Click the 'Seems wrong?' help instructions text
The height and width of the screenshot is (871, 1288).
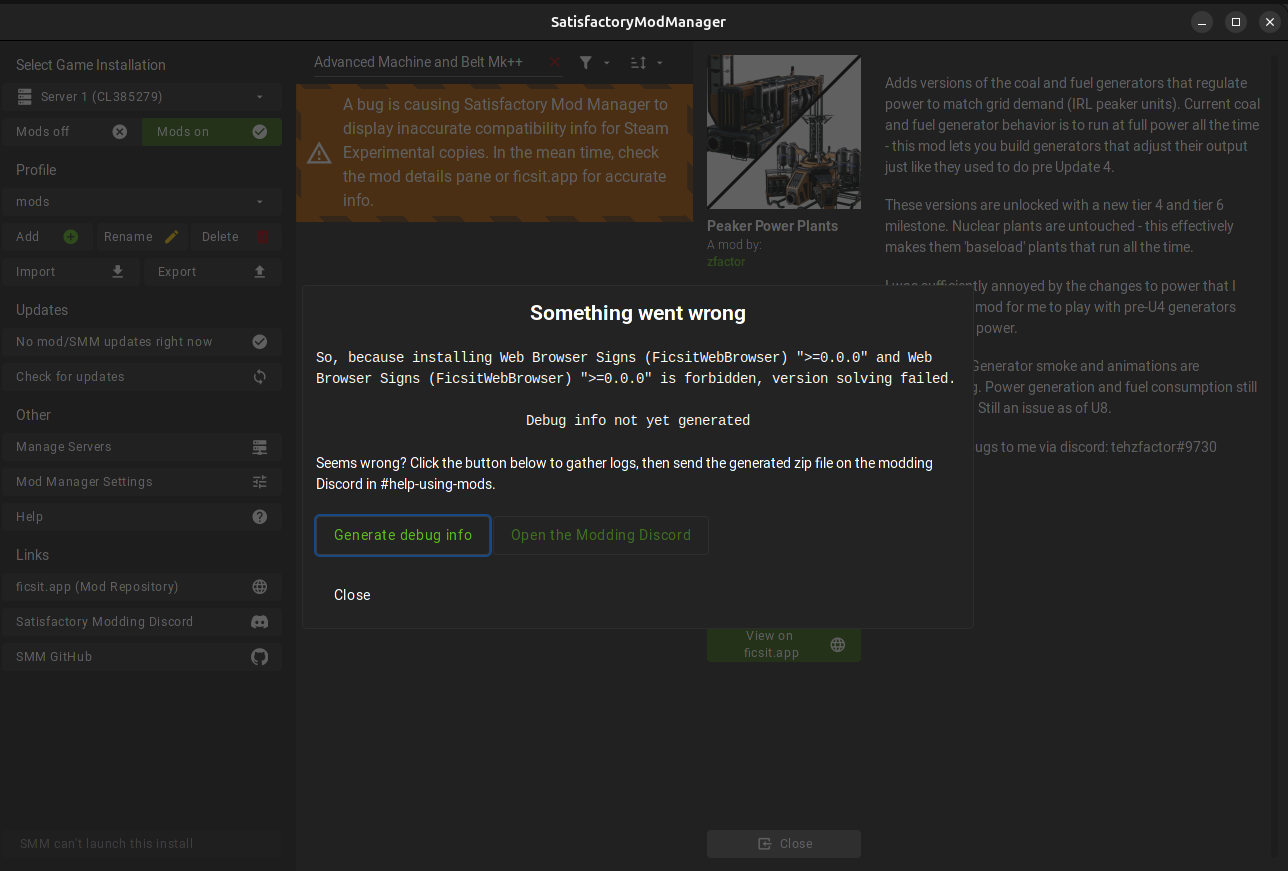click(625, 473)
